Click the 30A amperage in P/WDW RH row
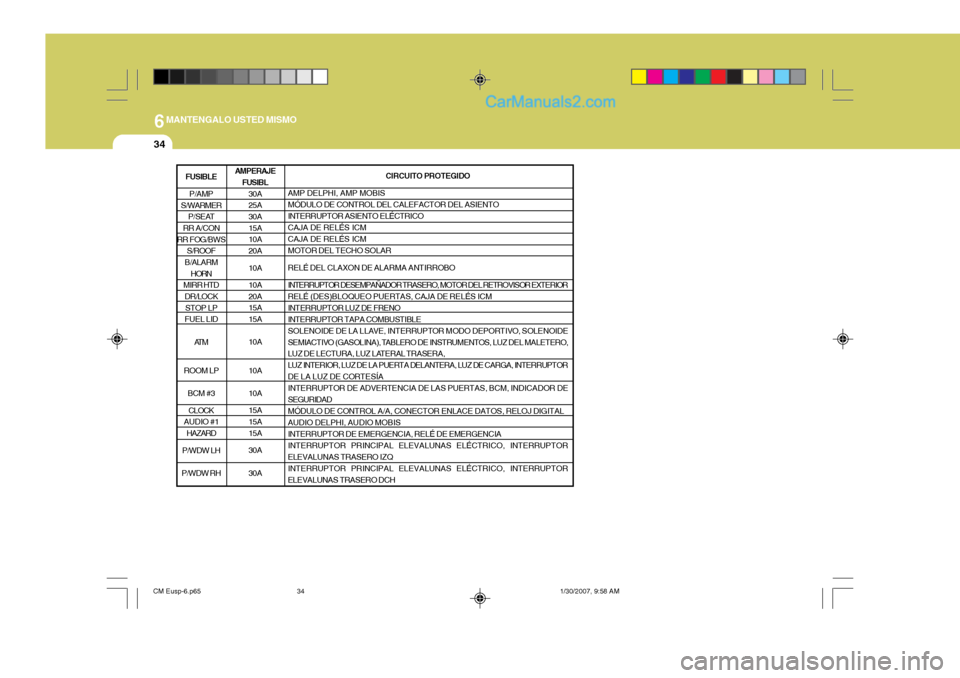Viewport: 960px width, 678px height. (x=255, y=473)
